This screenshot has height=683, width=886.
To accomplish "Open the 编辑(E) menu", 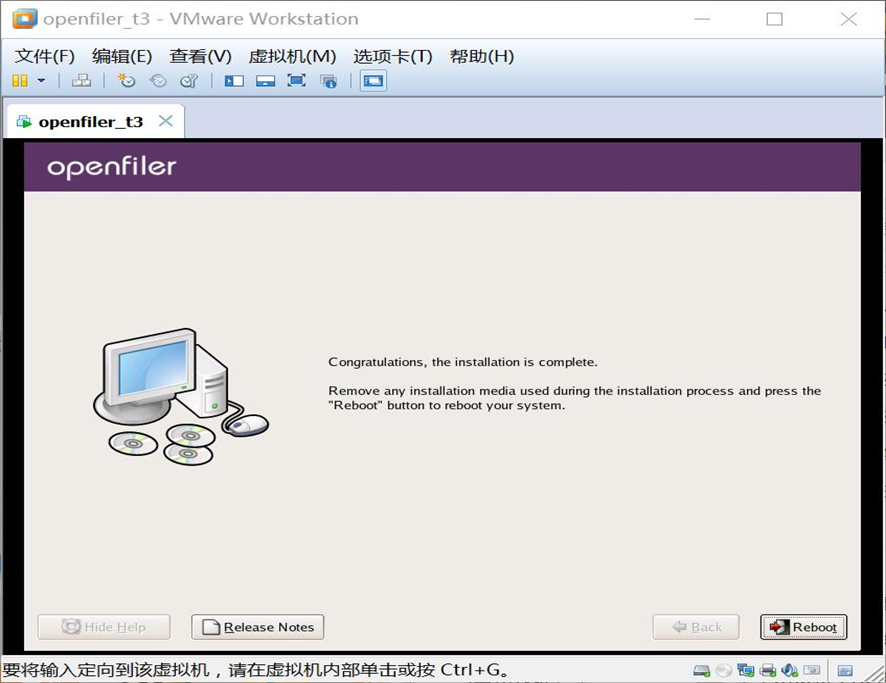I will (122, 56).
